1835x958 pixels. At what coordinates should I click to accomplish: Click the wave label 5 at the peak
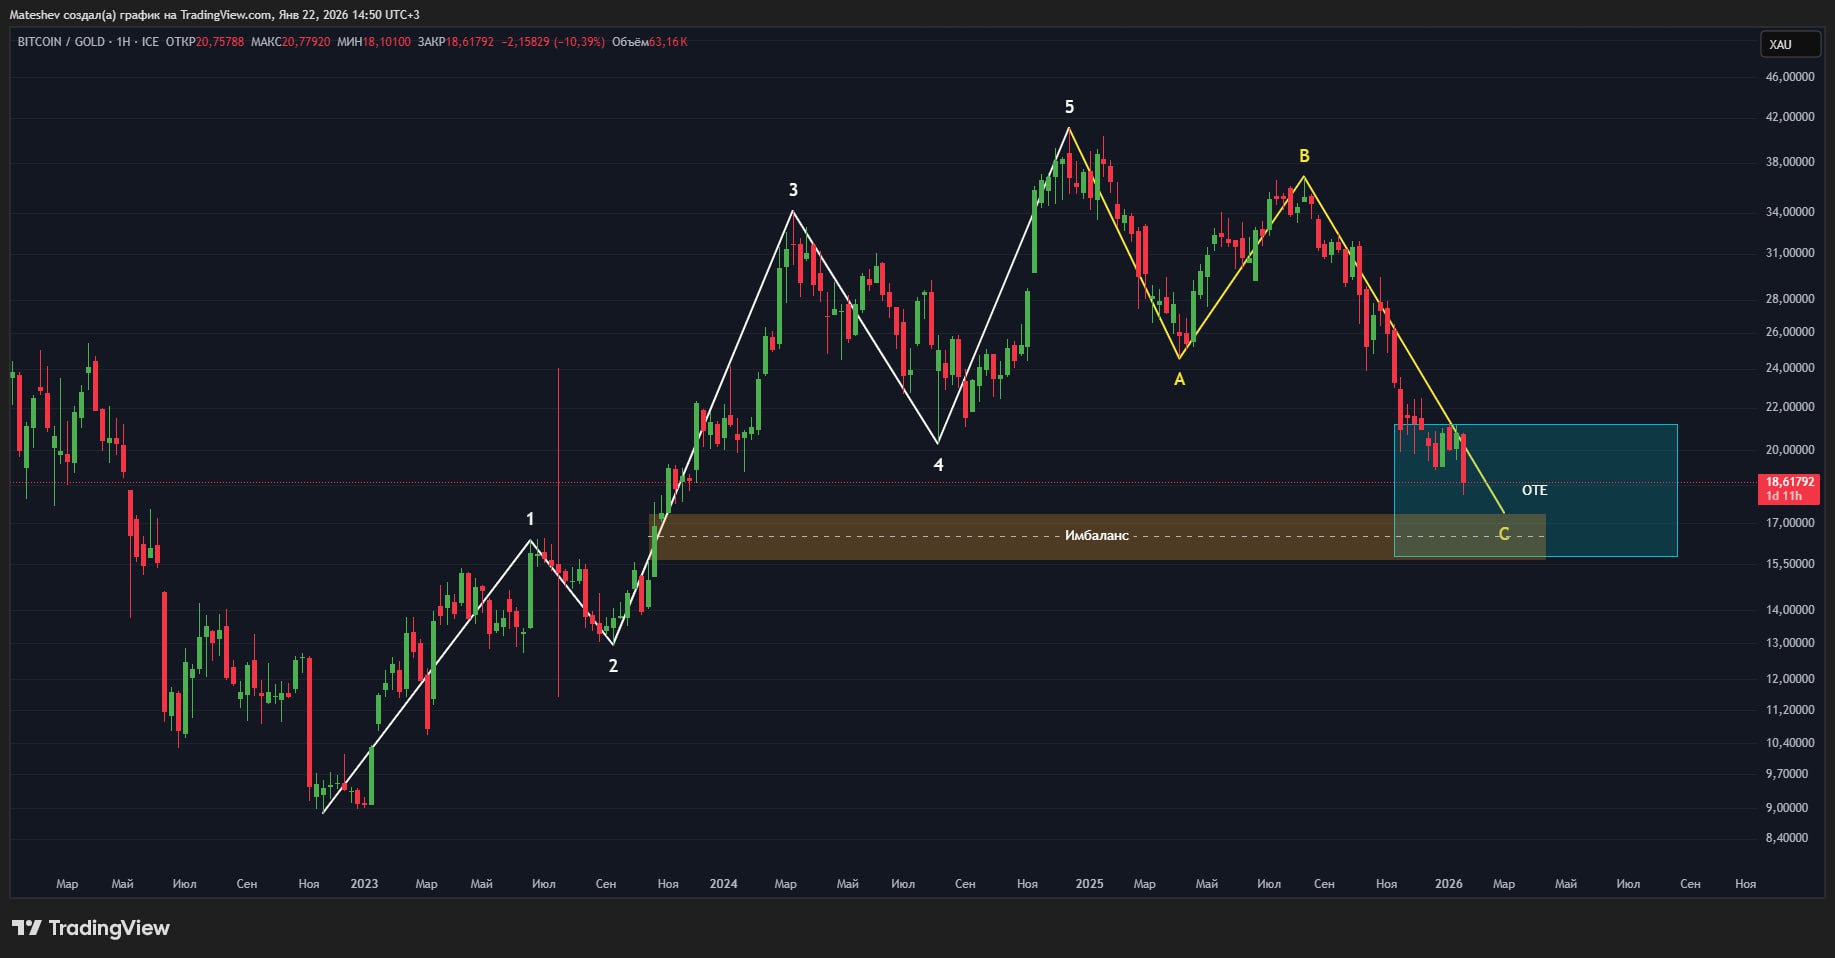[x=1069, y=107]
